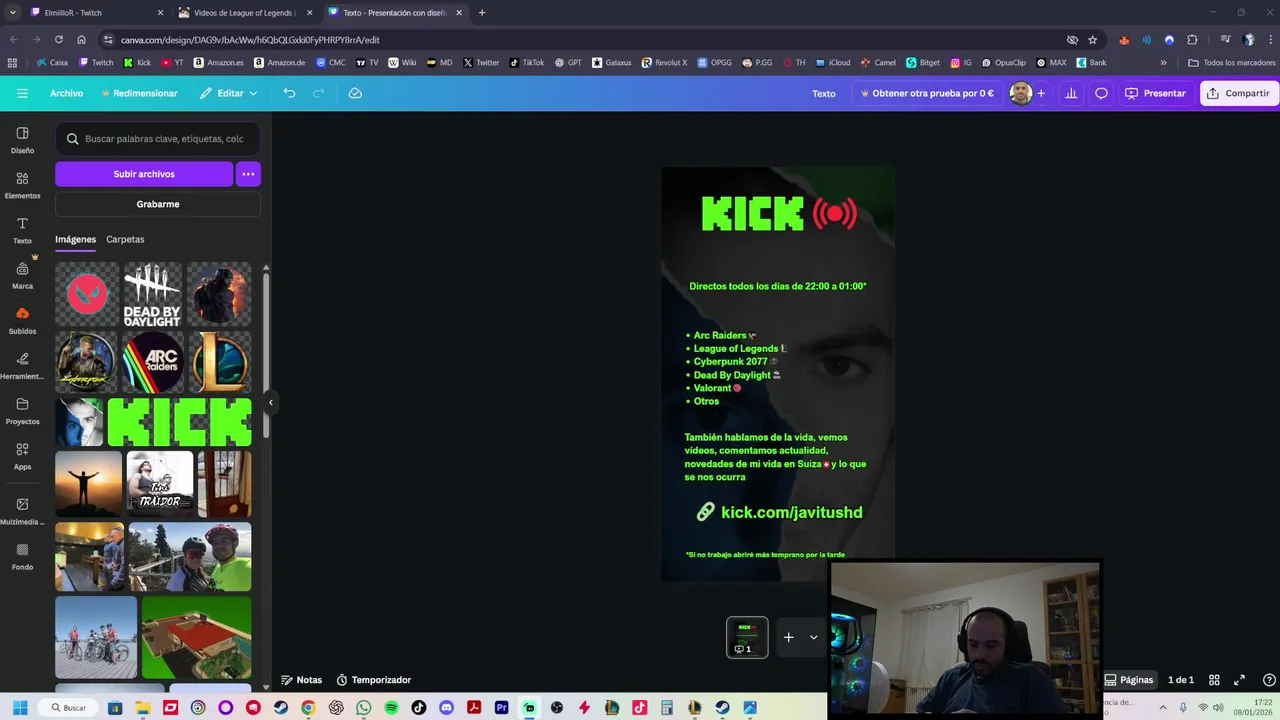The height and width of the screenshot is (720, 1280).
Task: Switch to the Carpetas tab
Action: coord(125,239)
